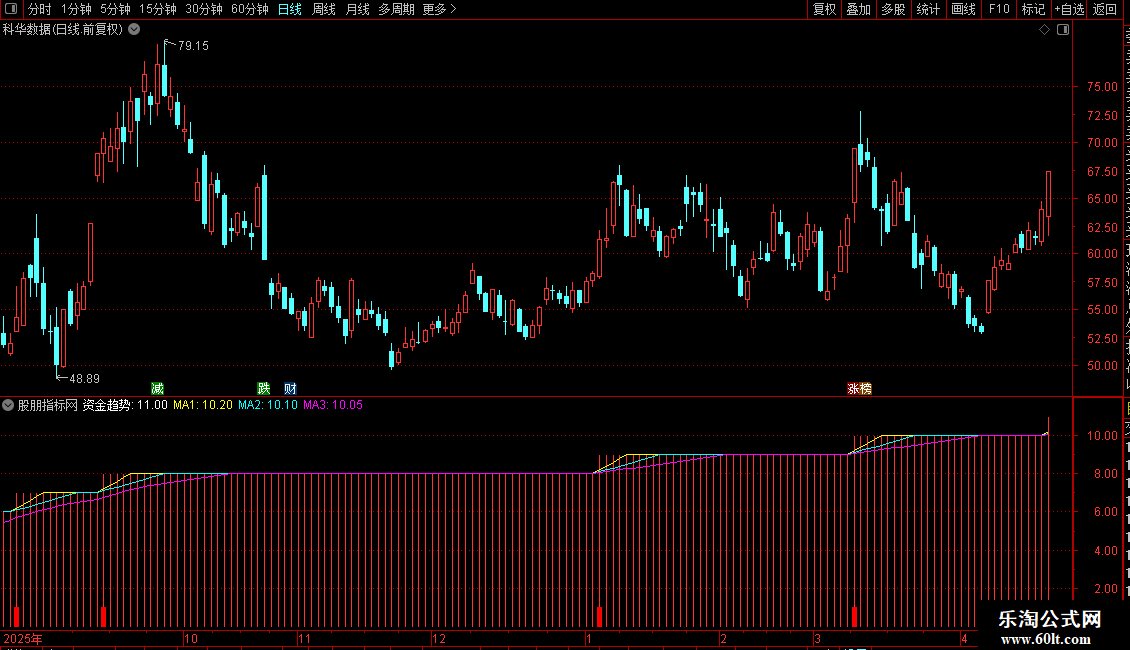Add stock with +自选 button

click(1069, 9)
